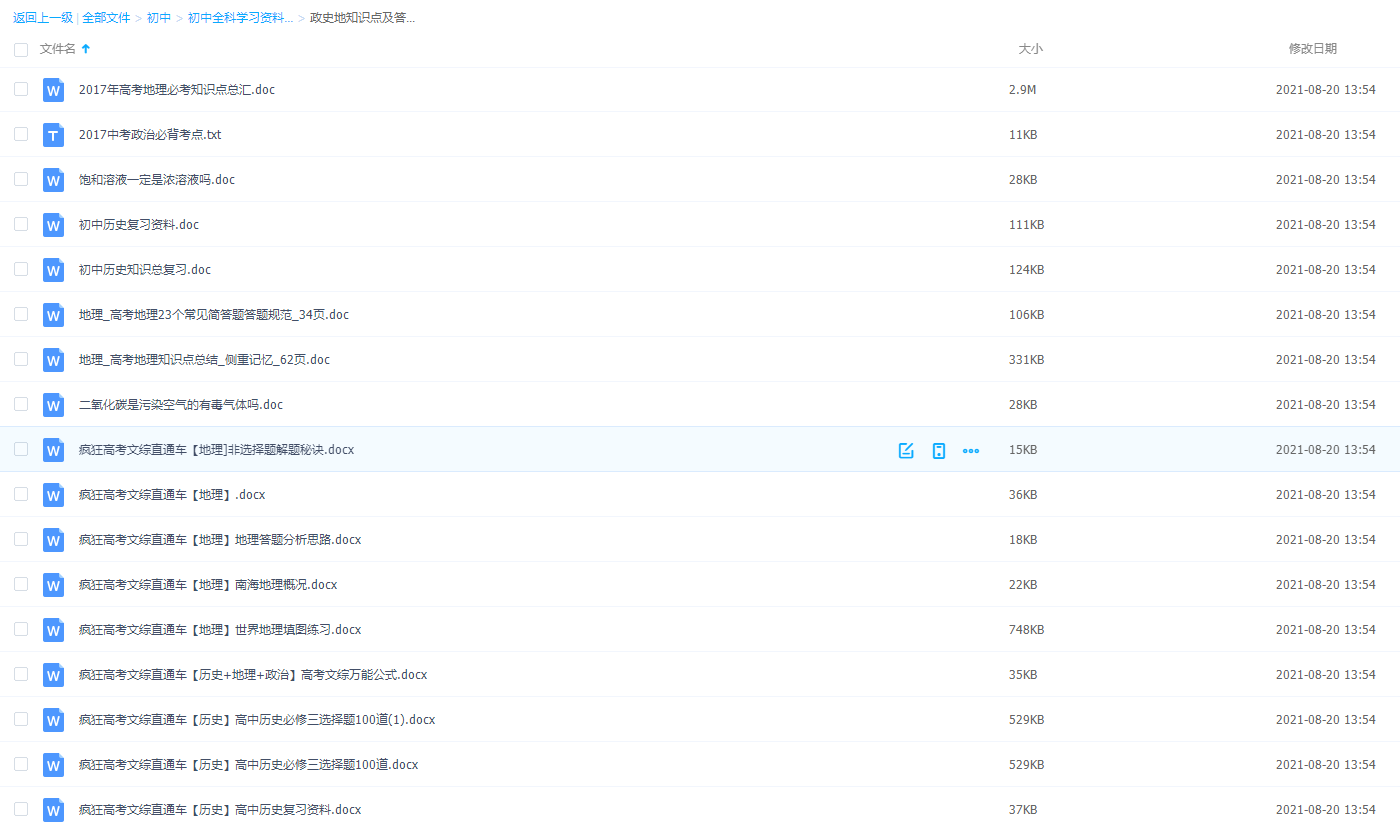This screenshot has width=1400, height=825.
Task: Open the three-dots more options menu
Action: click(x=970, y=450)
